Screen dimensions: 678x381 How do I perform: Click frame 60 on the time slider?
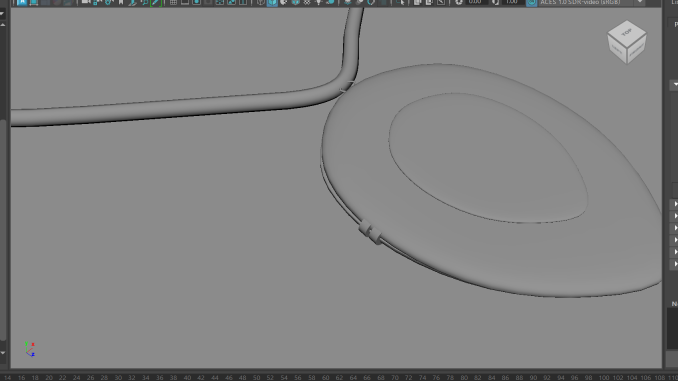(x=325, y=378)
